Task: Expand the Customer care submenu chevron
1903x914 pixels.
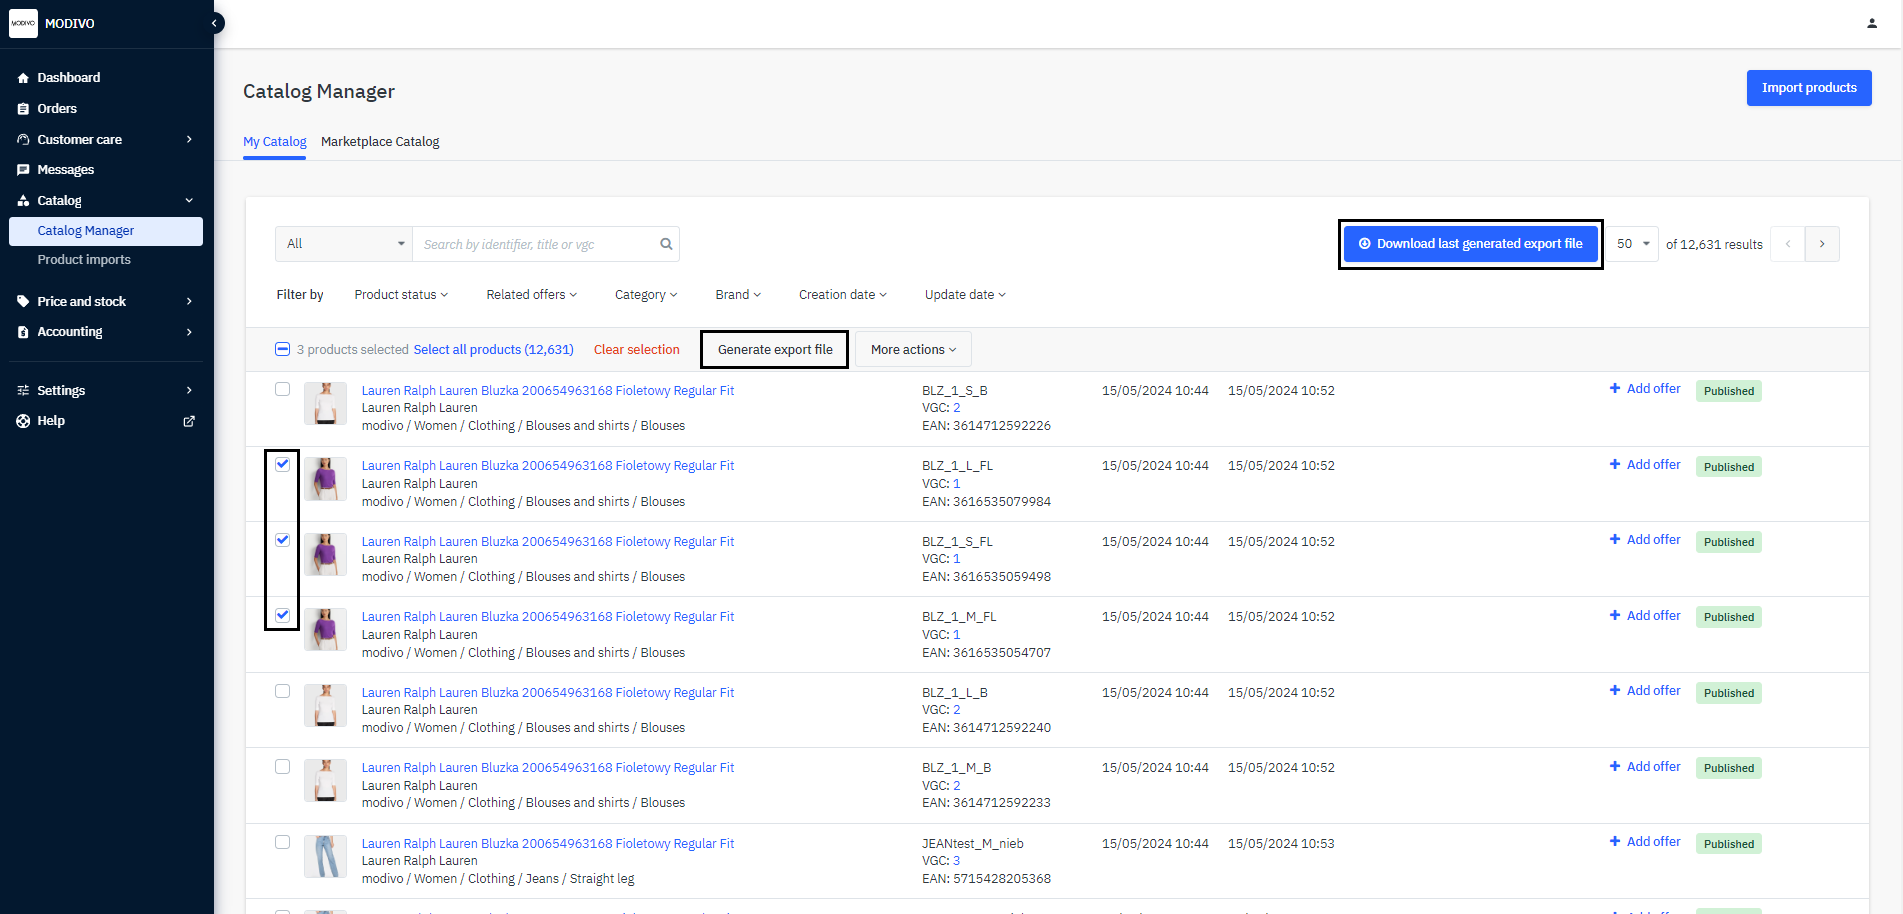Action: tap(189, 140)
